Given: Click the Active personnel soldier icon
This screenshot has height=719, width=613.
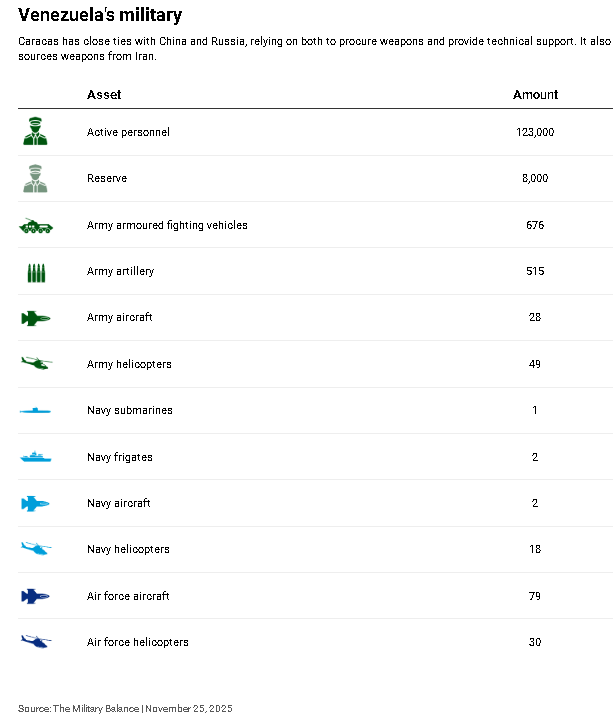Looking at the screenshot, I should tap(35, 131).
